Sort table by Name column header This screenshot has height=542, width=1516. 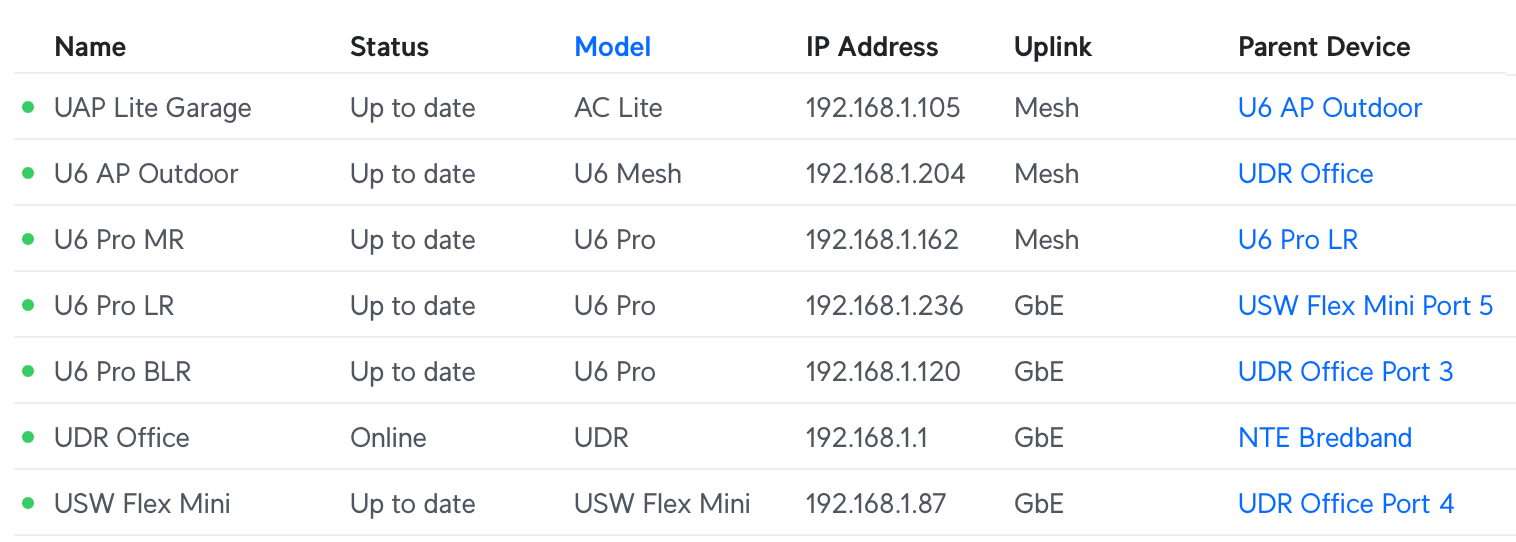click(90, 47)
